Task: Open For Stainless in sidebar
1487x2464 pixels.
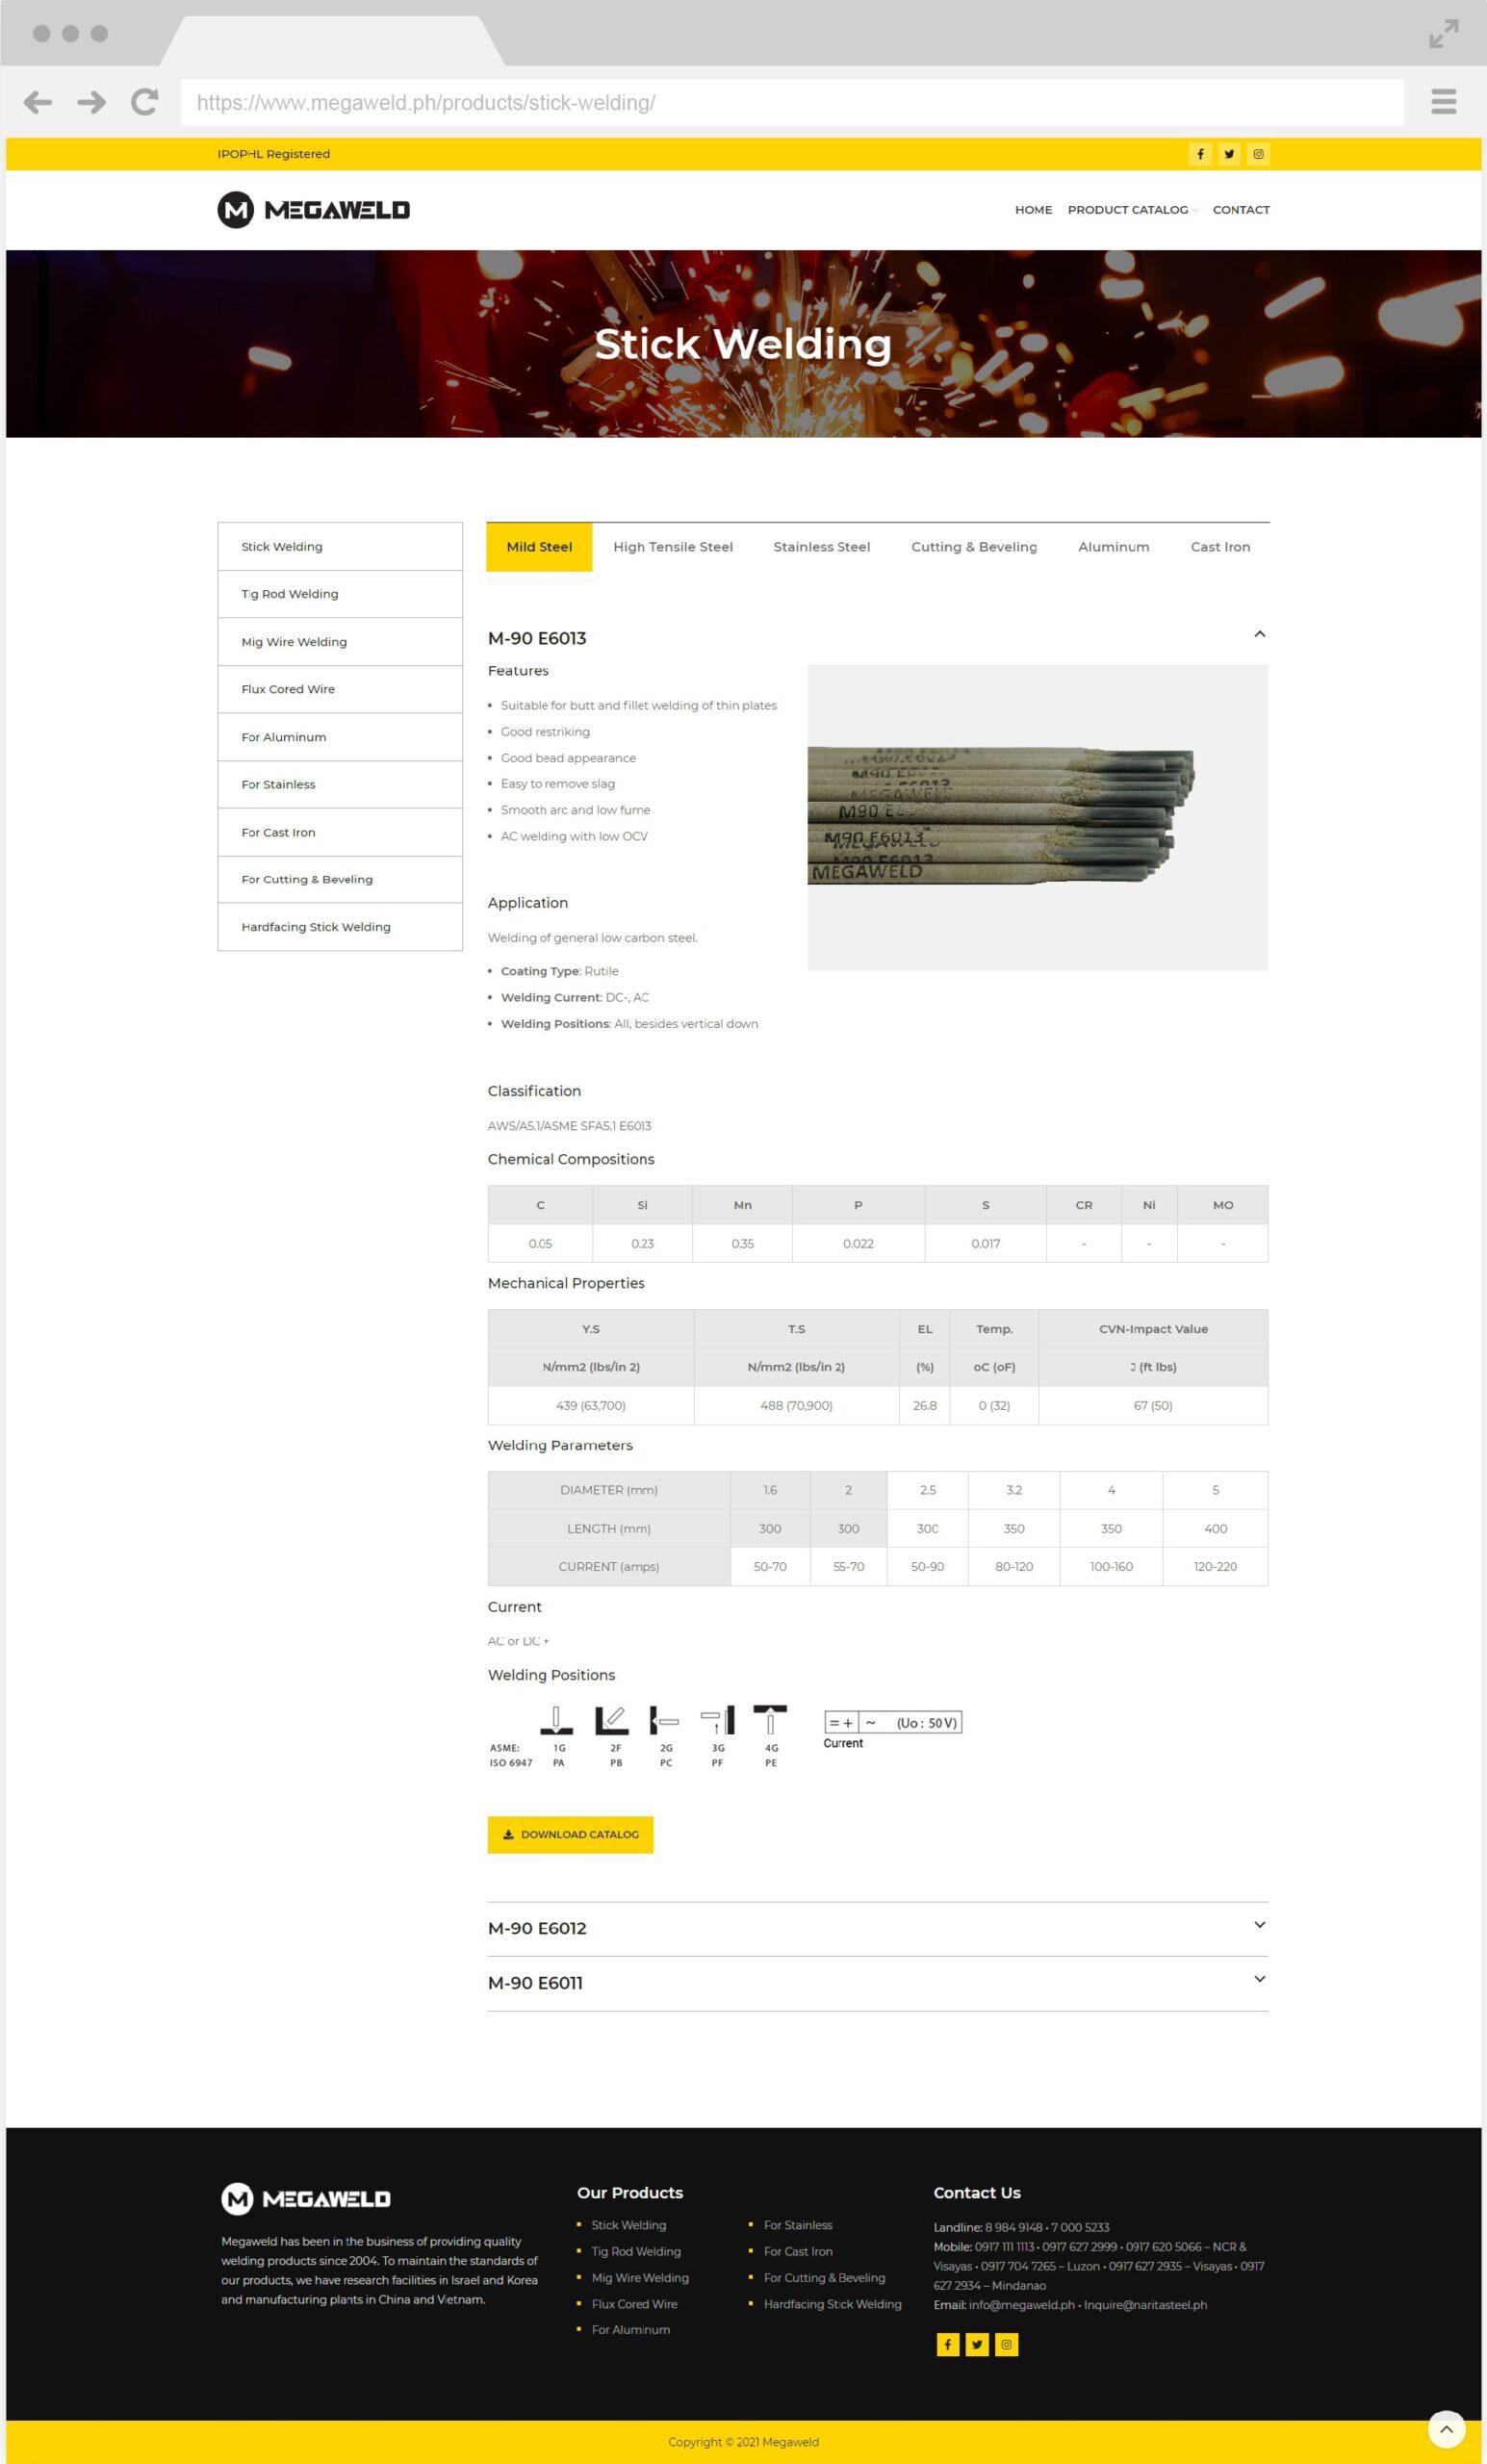Action: (x=340, y=784)
